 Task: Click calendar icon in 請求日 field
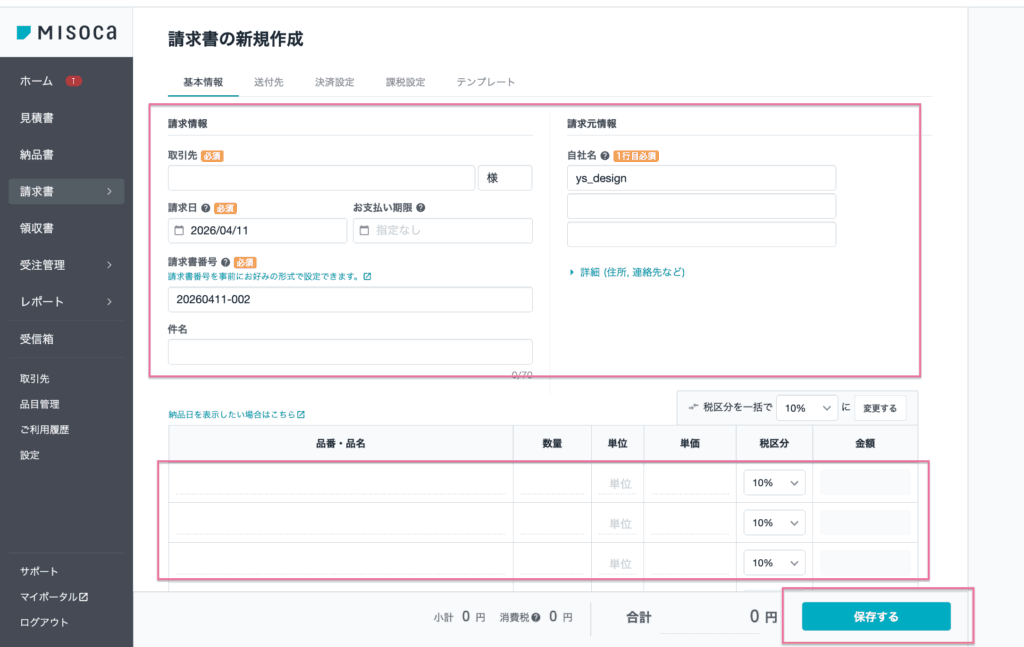pos(179,230)
